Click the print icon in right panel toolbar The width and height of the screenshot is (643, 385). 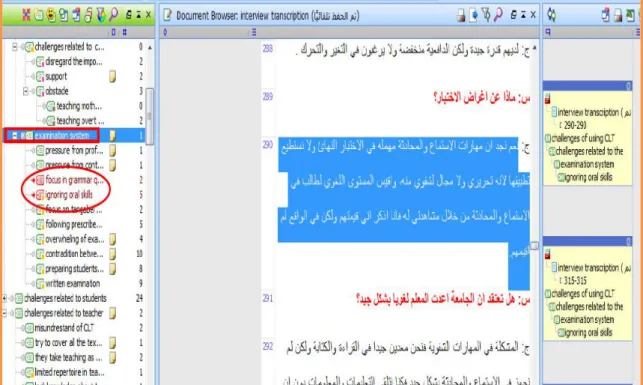point(618,16)
